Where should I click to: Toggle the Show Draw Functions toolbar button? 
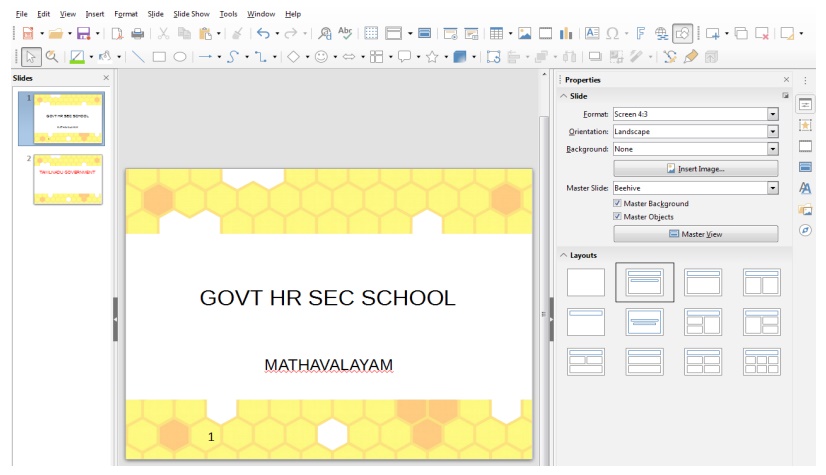click(x=683, y=34)
